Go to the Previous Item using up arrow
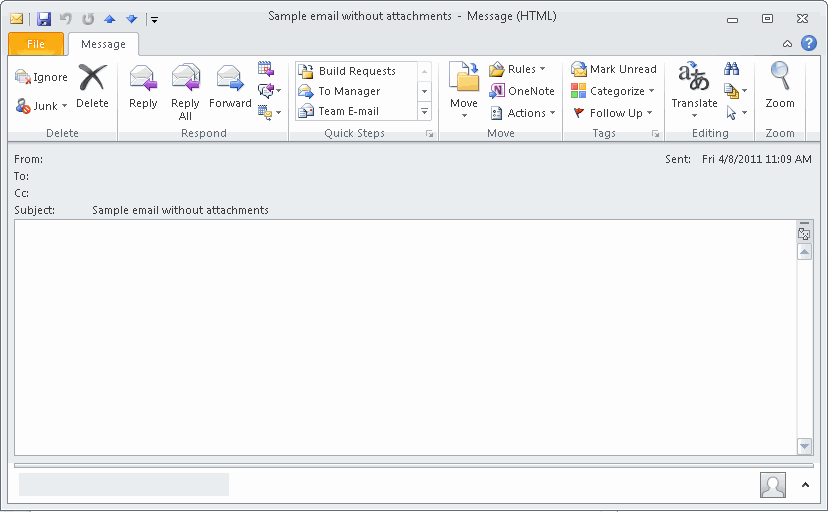 (109, 20)
